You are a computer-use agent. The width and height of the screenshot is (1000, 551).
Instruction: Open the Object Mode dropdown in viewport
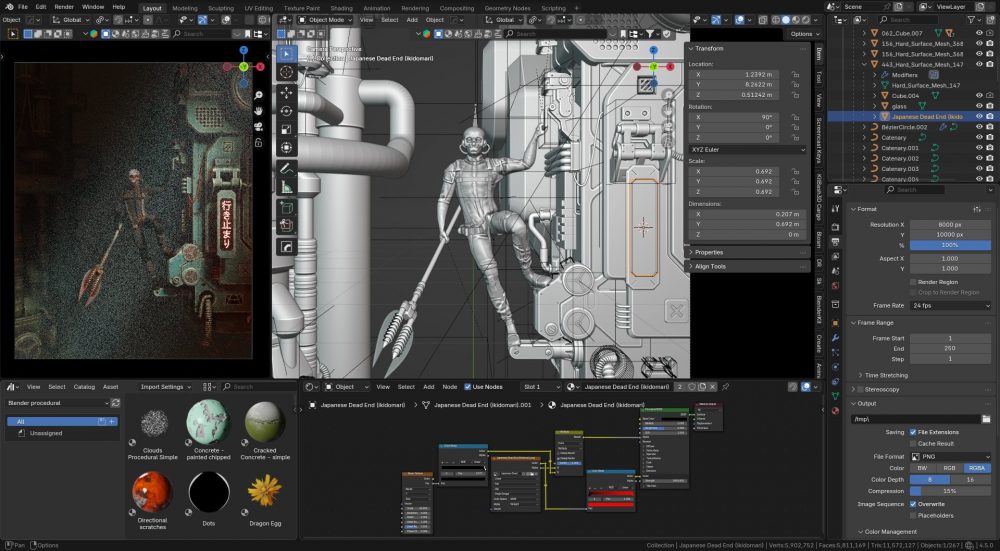tap(325, 20)
